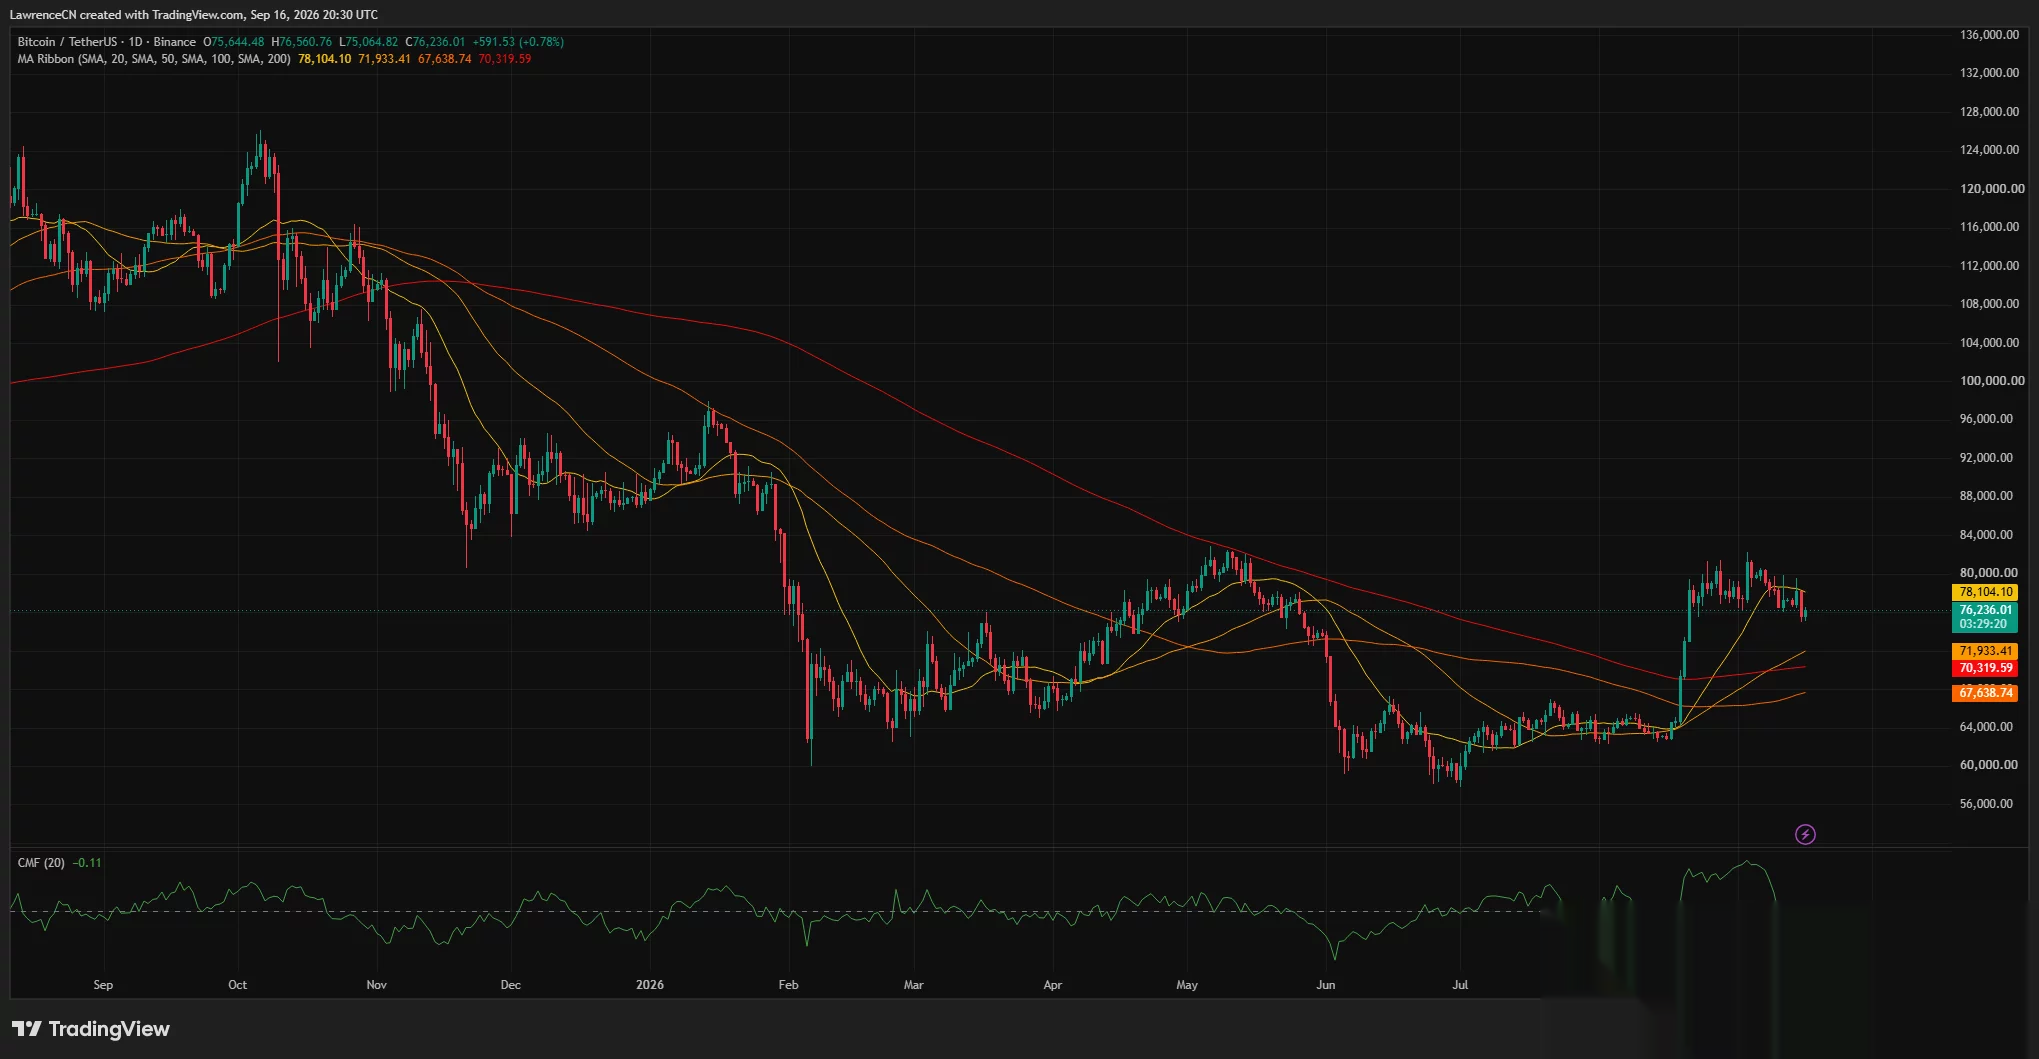This screenshot has height=1059, width=2039.
Task: Click the 60,000.00 price-axis label
Action: click(1989, 765)
